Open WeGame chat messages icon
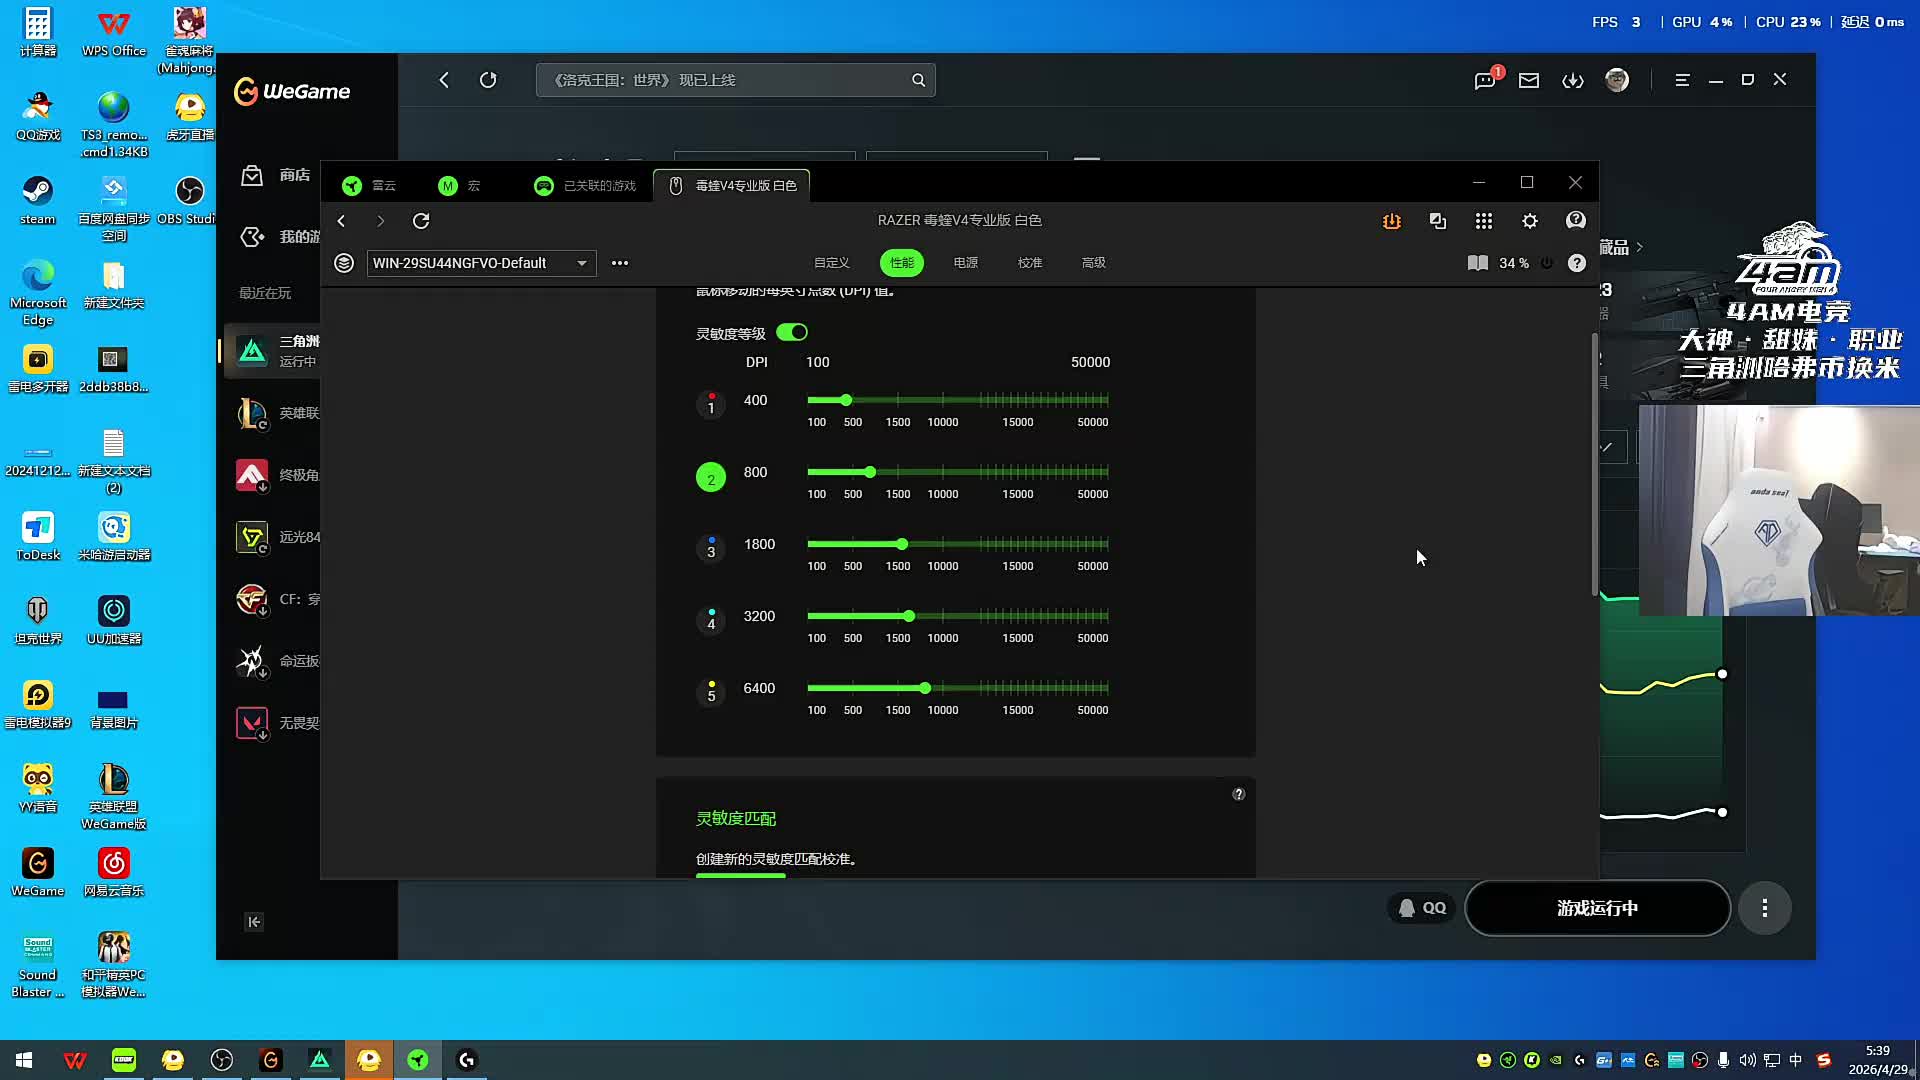 [x=1485, y=80]
